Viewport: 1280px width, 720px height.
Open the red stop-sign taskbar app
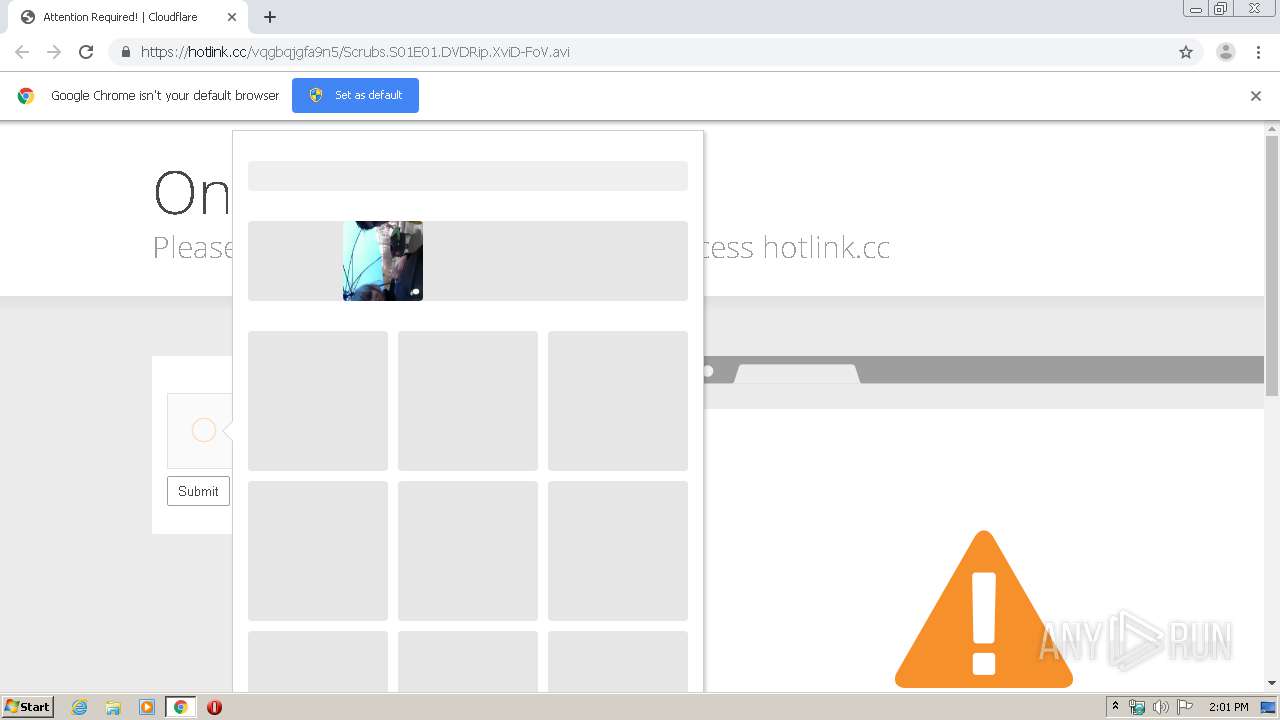(x=214, y=707)
